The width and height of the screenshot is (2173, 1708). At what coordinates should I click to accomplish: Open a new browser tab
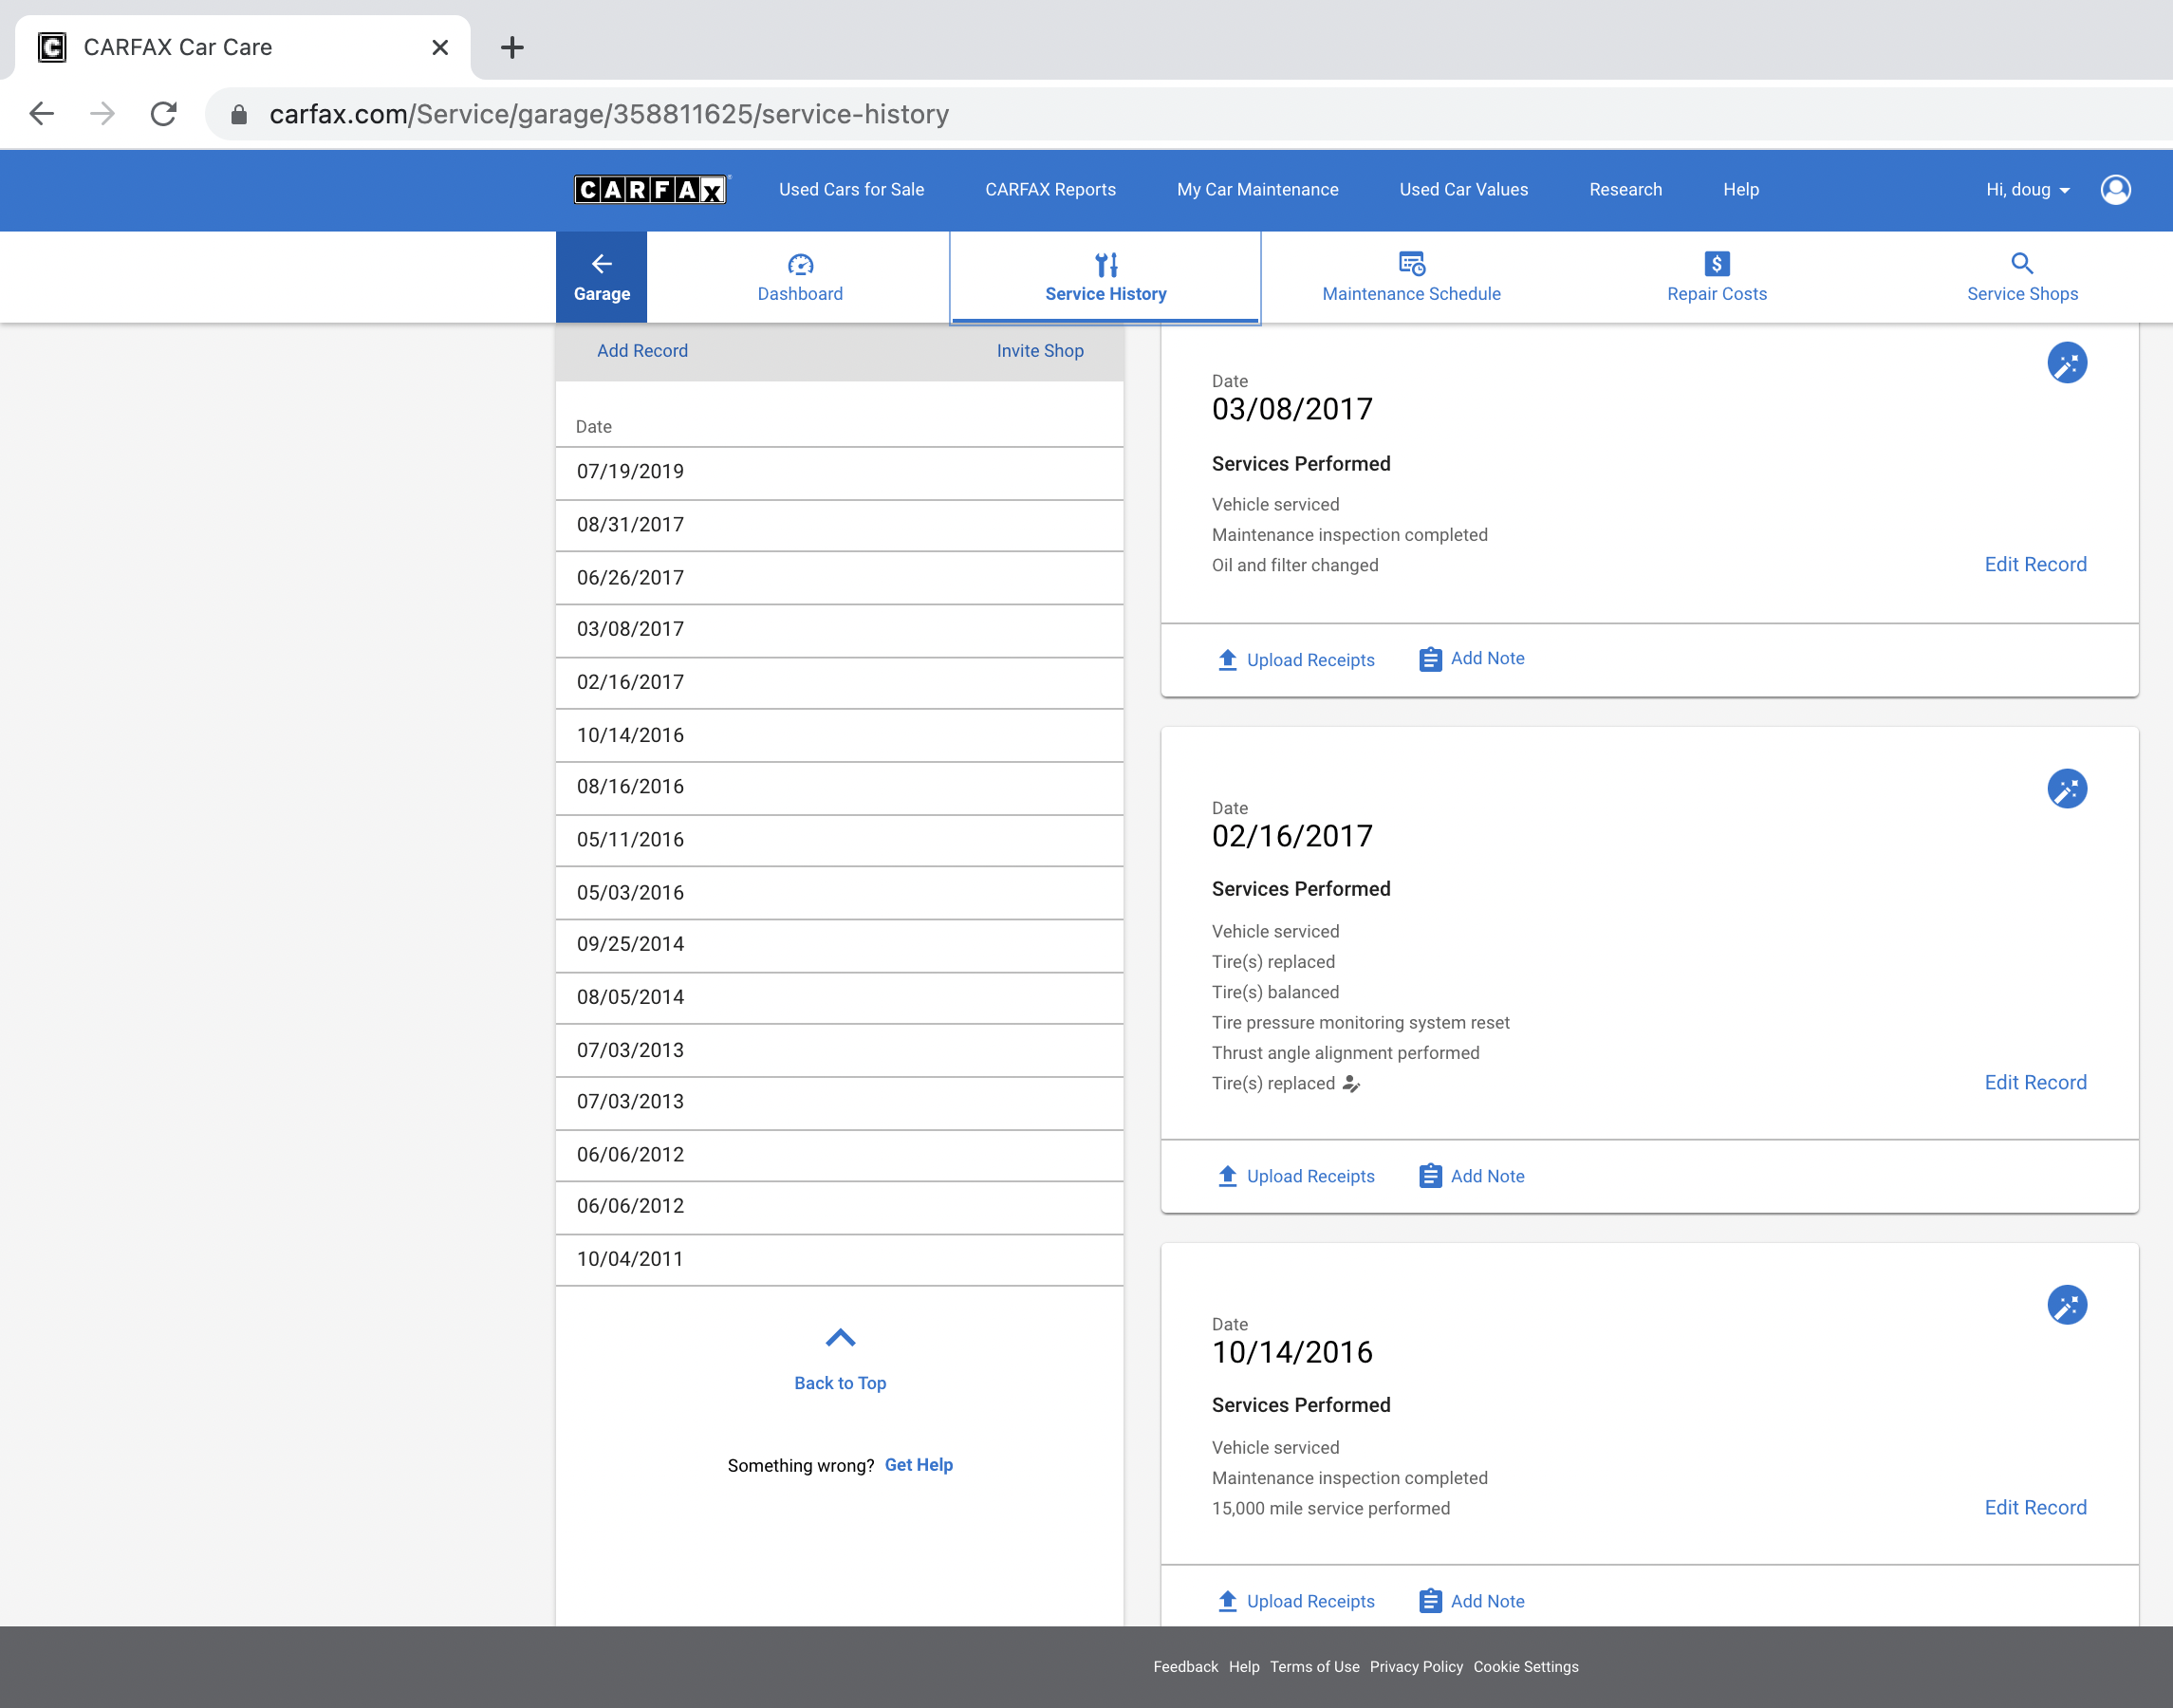pos(512,47)
